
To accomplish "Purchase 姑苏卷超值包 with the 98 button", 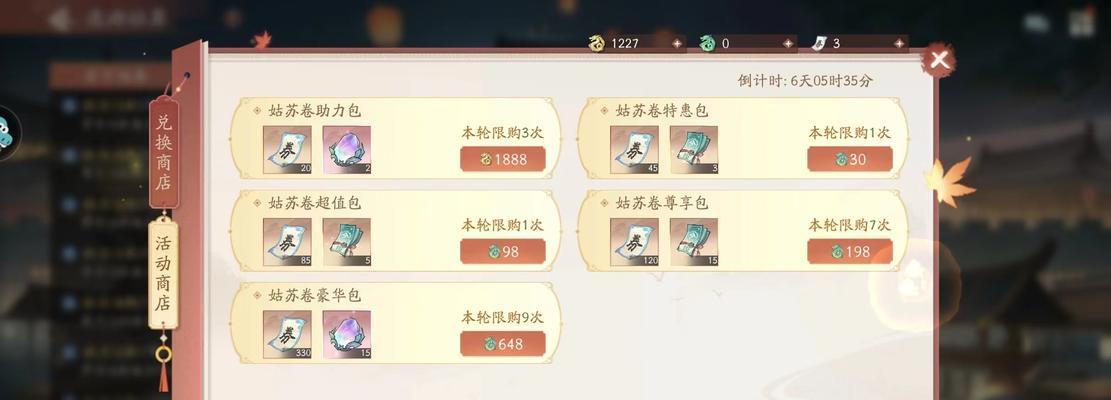I will click(x=502, y=251).
